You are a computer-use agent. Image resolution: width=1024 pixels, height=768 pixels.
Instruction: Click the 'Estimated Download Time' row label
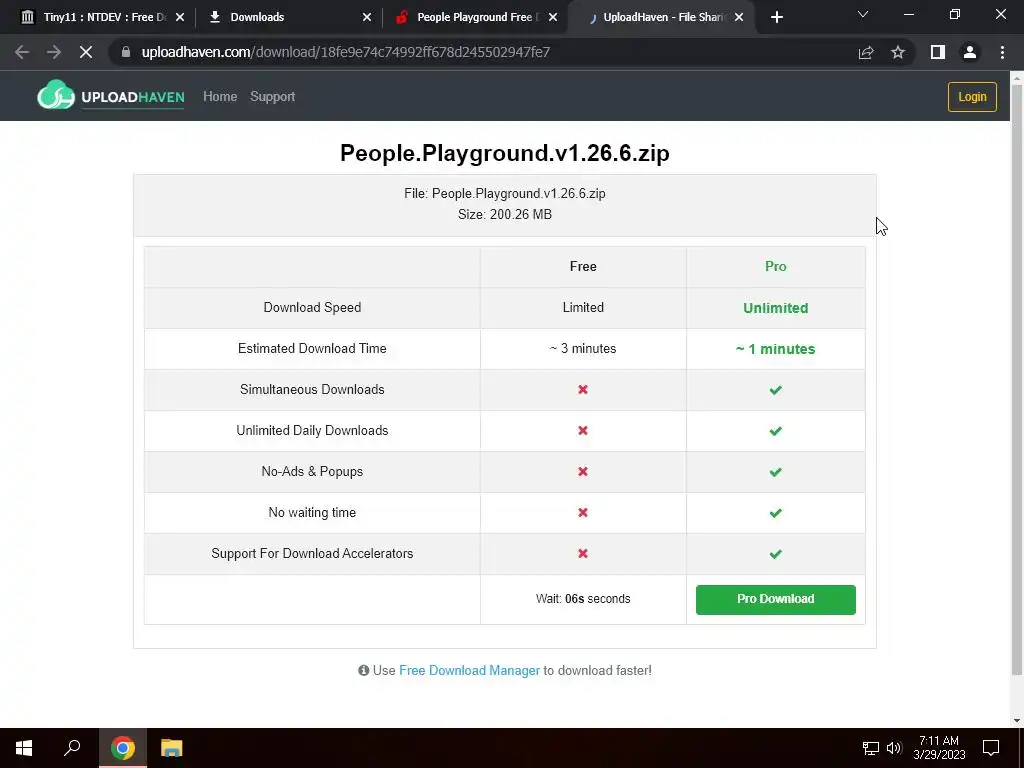pyautogui.click(x=312, y=349)
